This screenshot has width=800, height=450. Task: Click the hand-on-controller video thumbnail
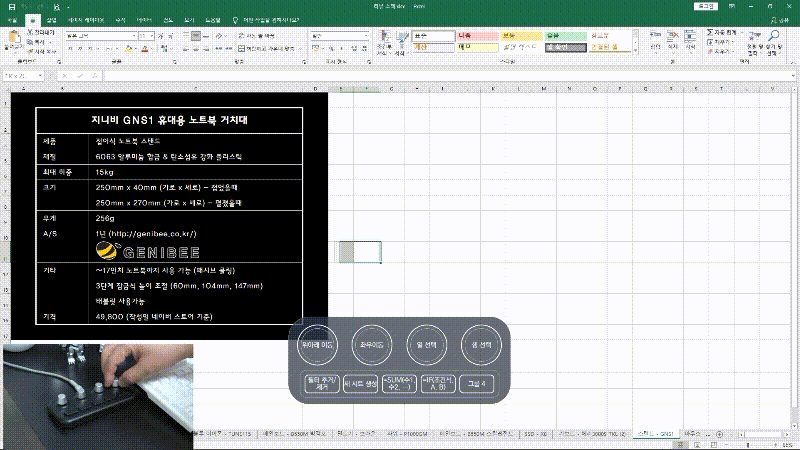[98, 396]
